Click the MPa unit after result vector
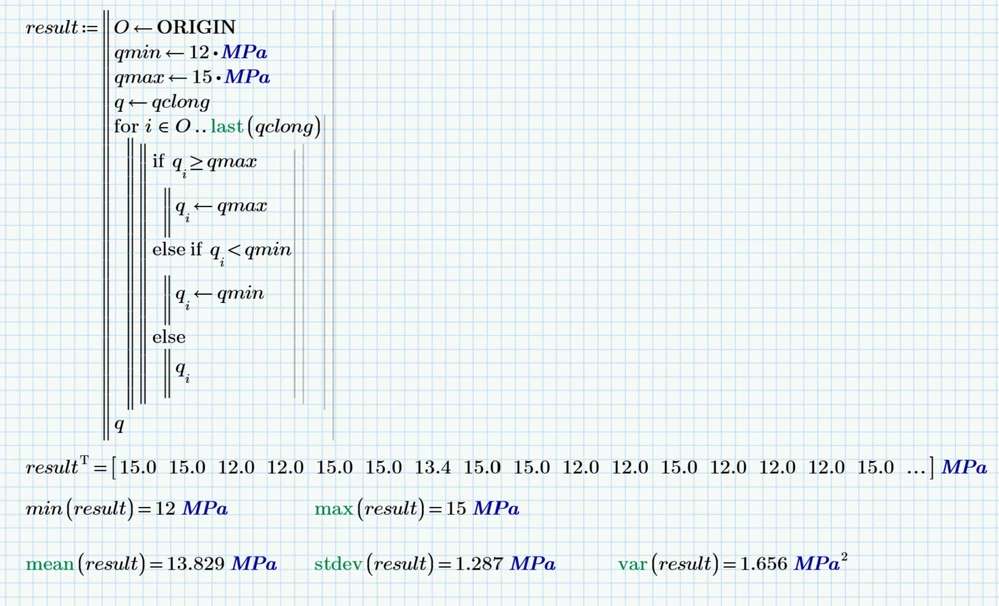 (x=965, y=468)
